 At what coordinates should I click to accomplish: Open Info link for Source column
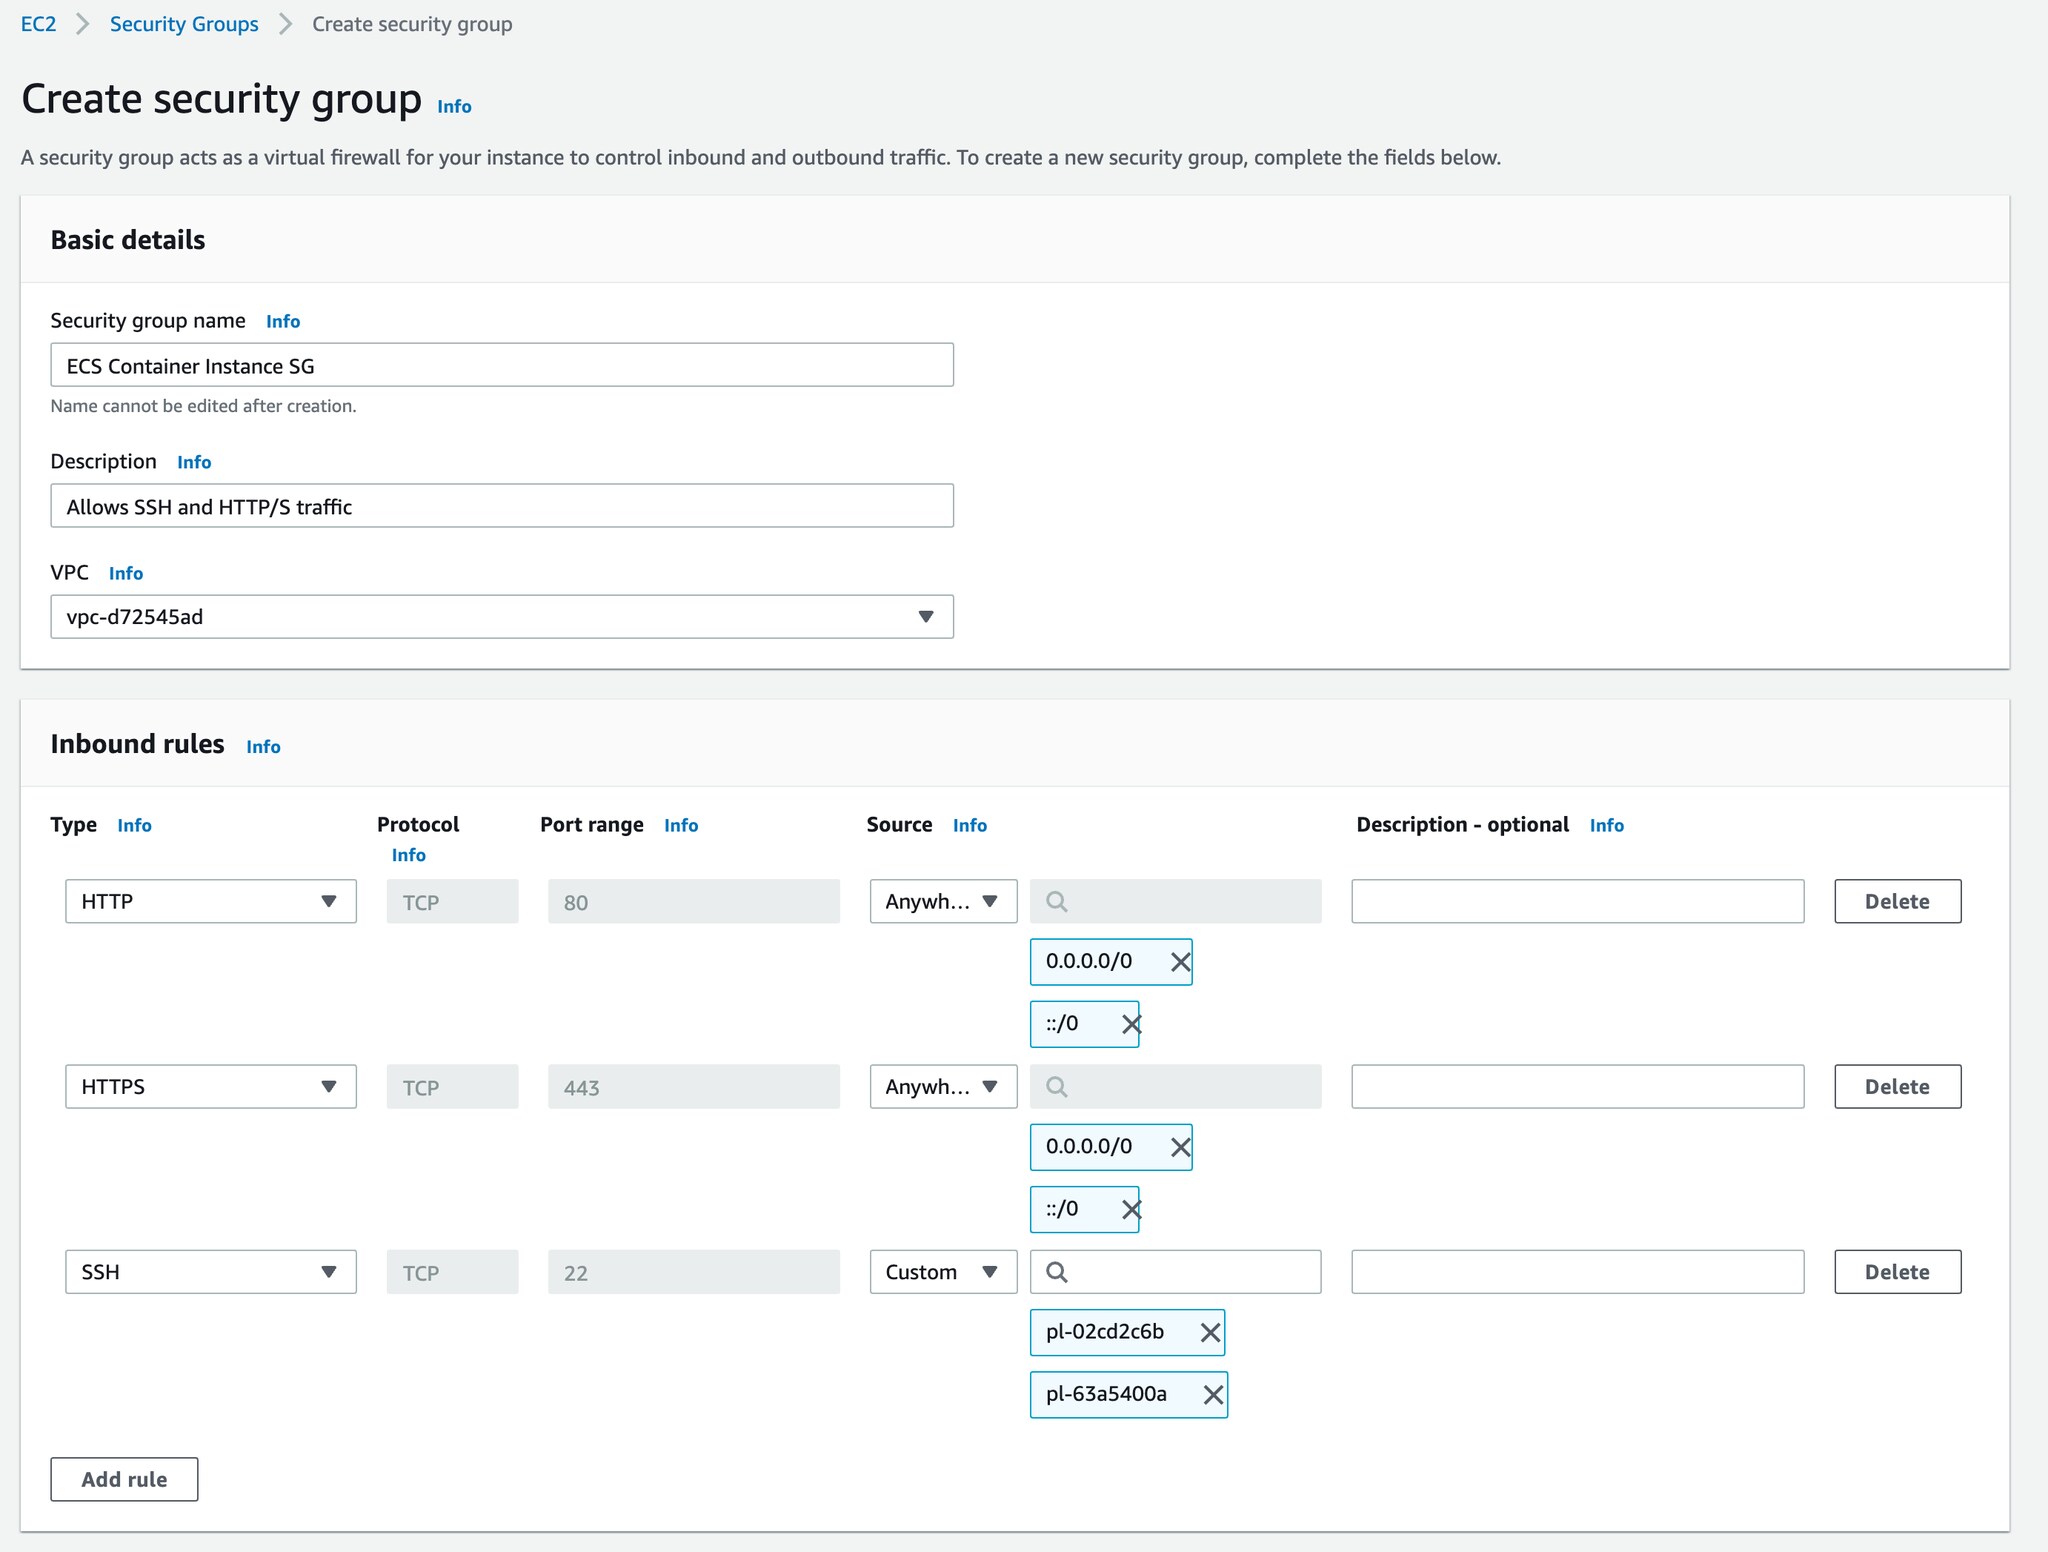[969, 825]
